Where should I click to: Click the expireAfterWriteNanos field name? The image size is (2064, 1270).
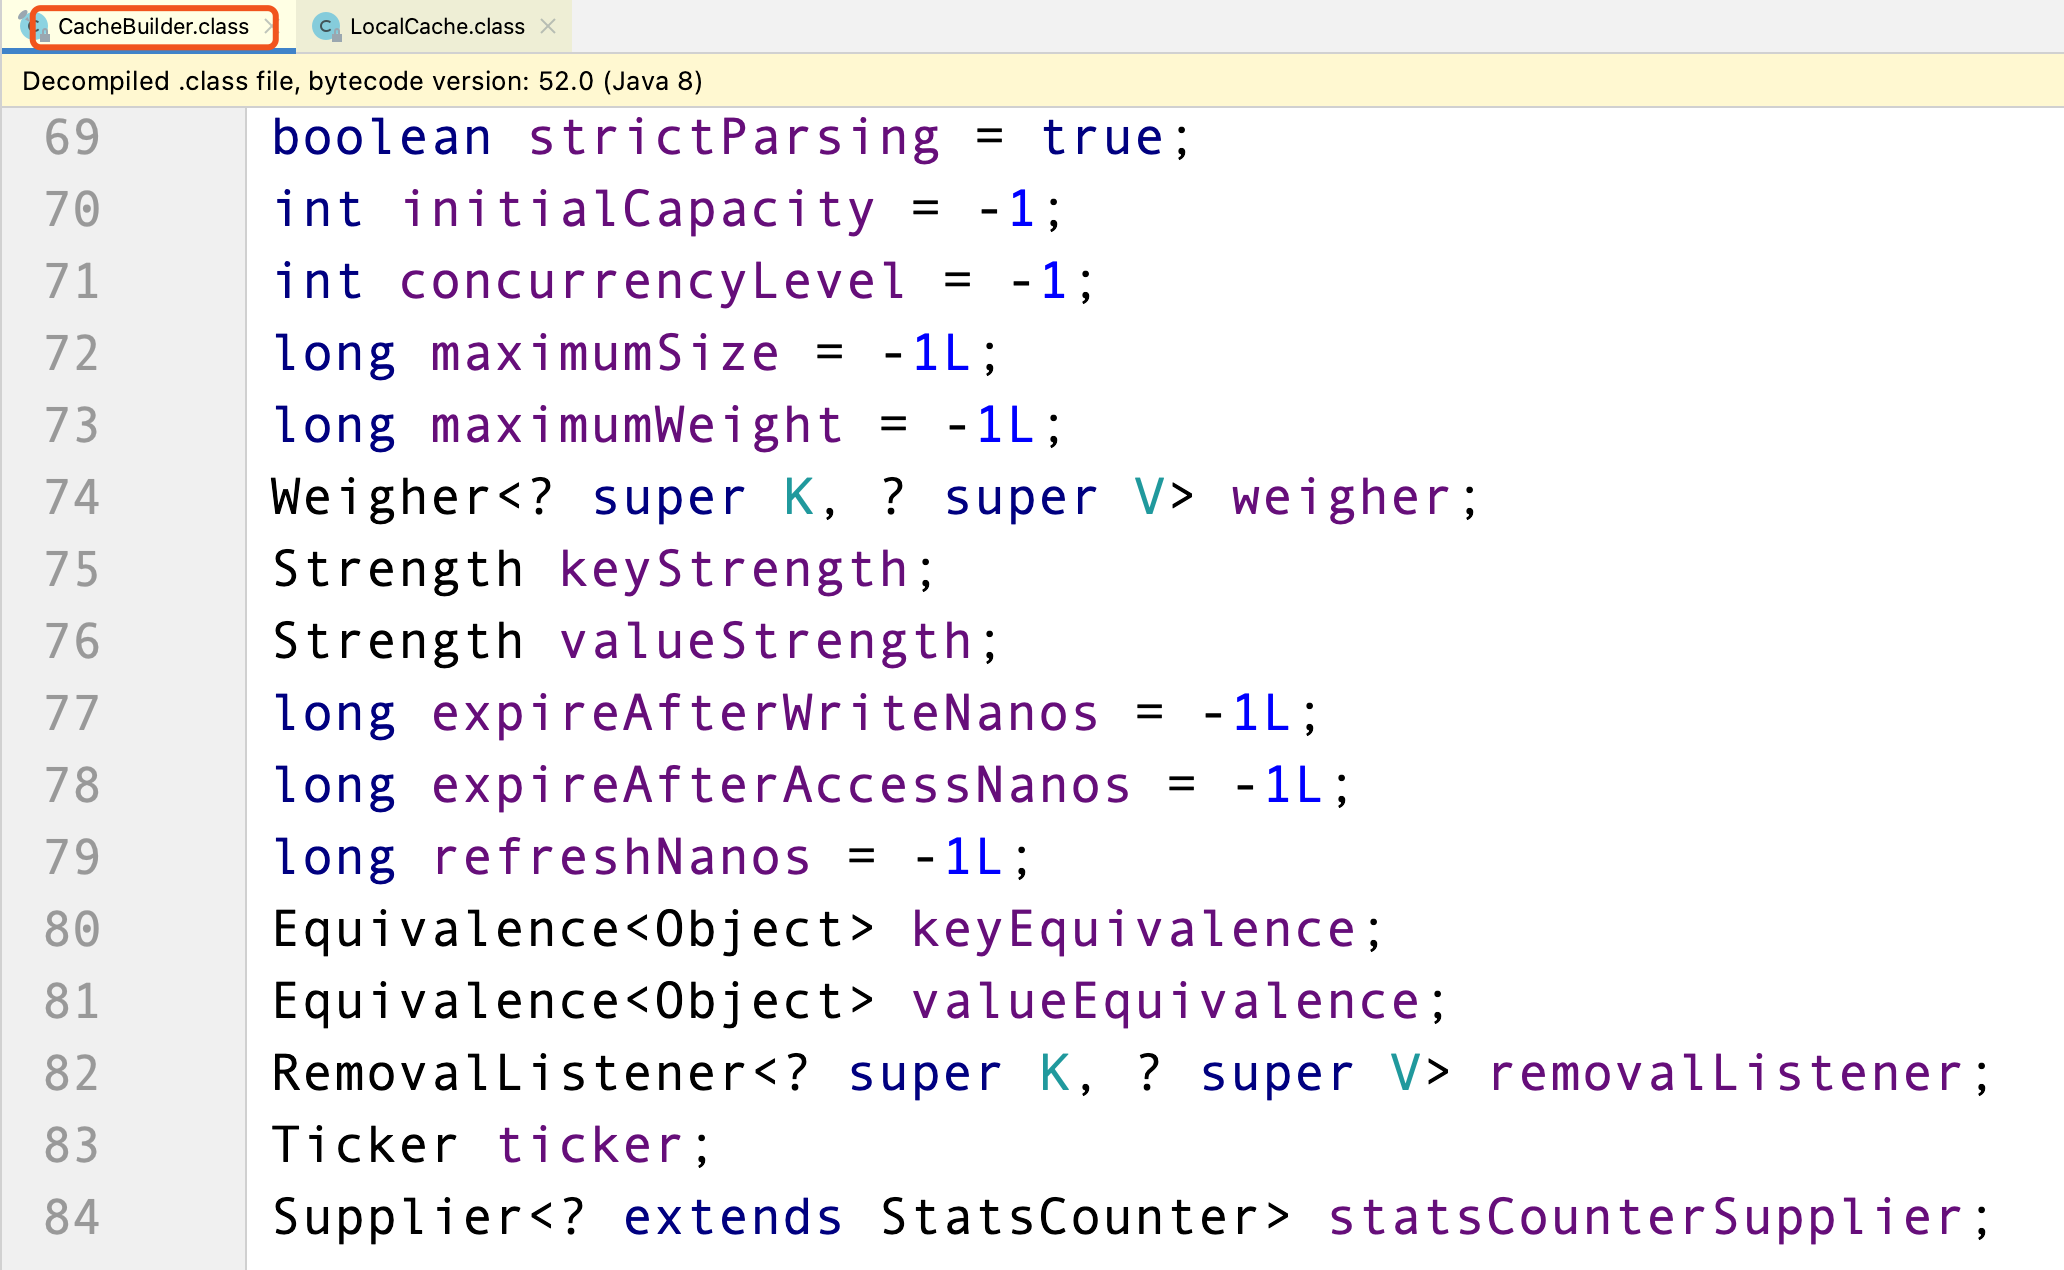coord(765,714)
